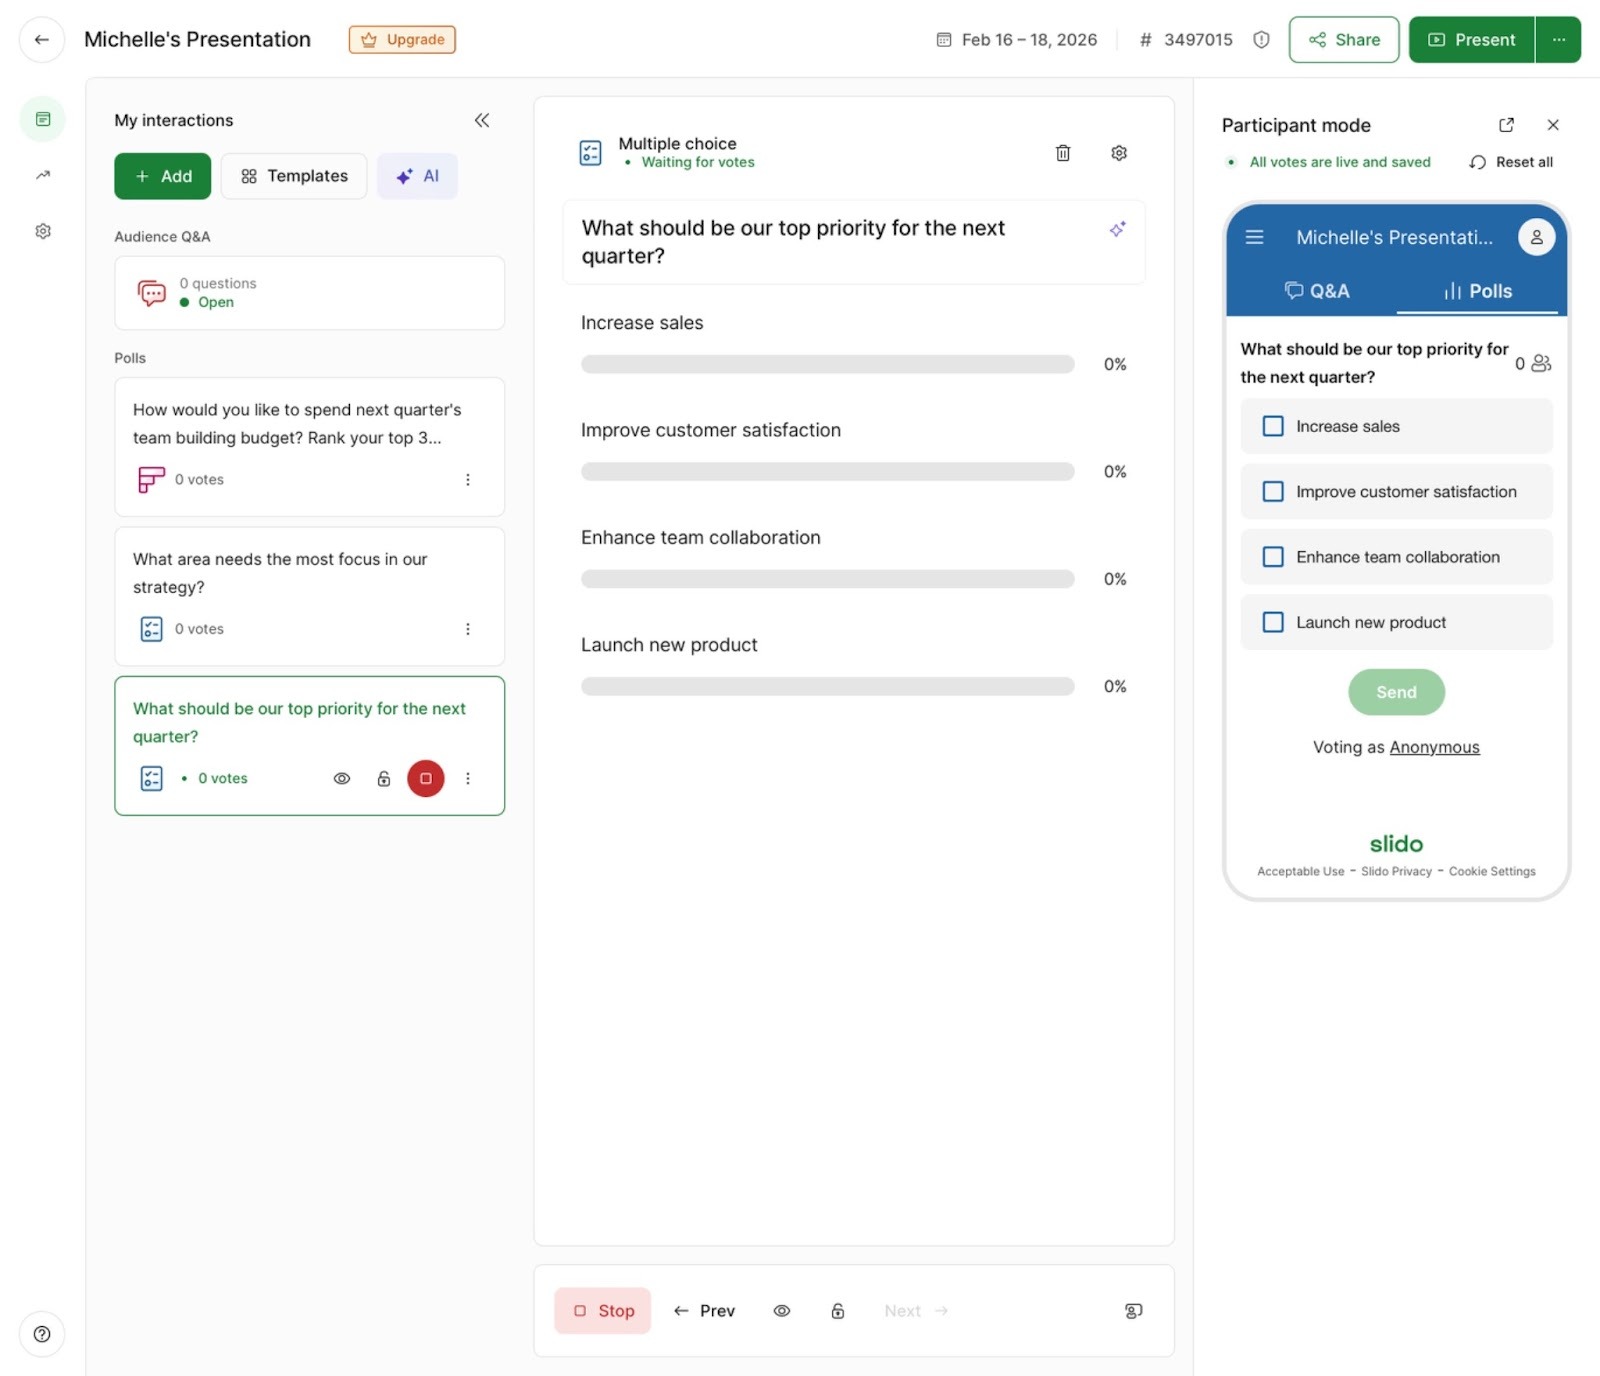Click the Present button
This screenshot has width=1600, height=1376.
click(1471, 39)
